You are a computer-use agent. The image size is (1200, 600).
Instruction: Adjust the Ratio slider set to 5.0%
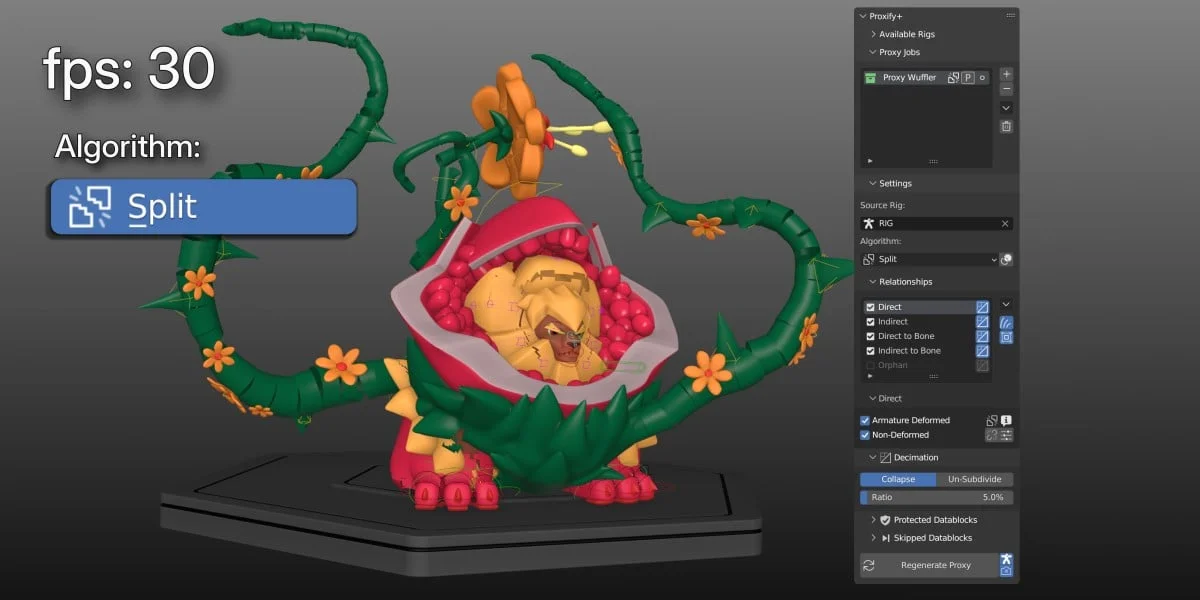[936, 497]
